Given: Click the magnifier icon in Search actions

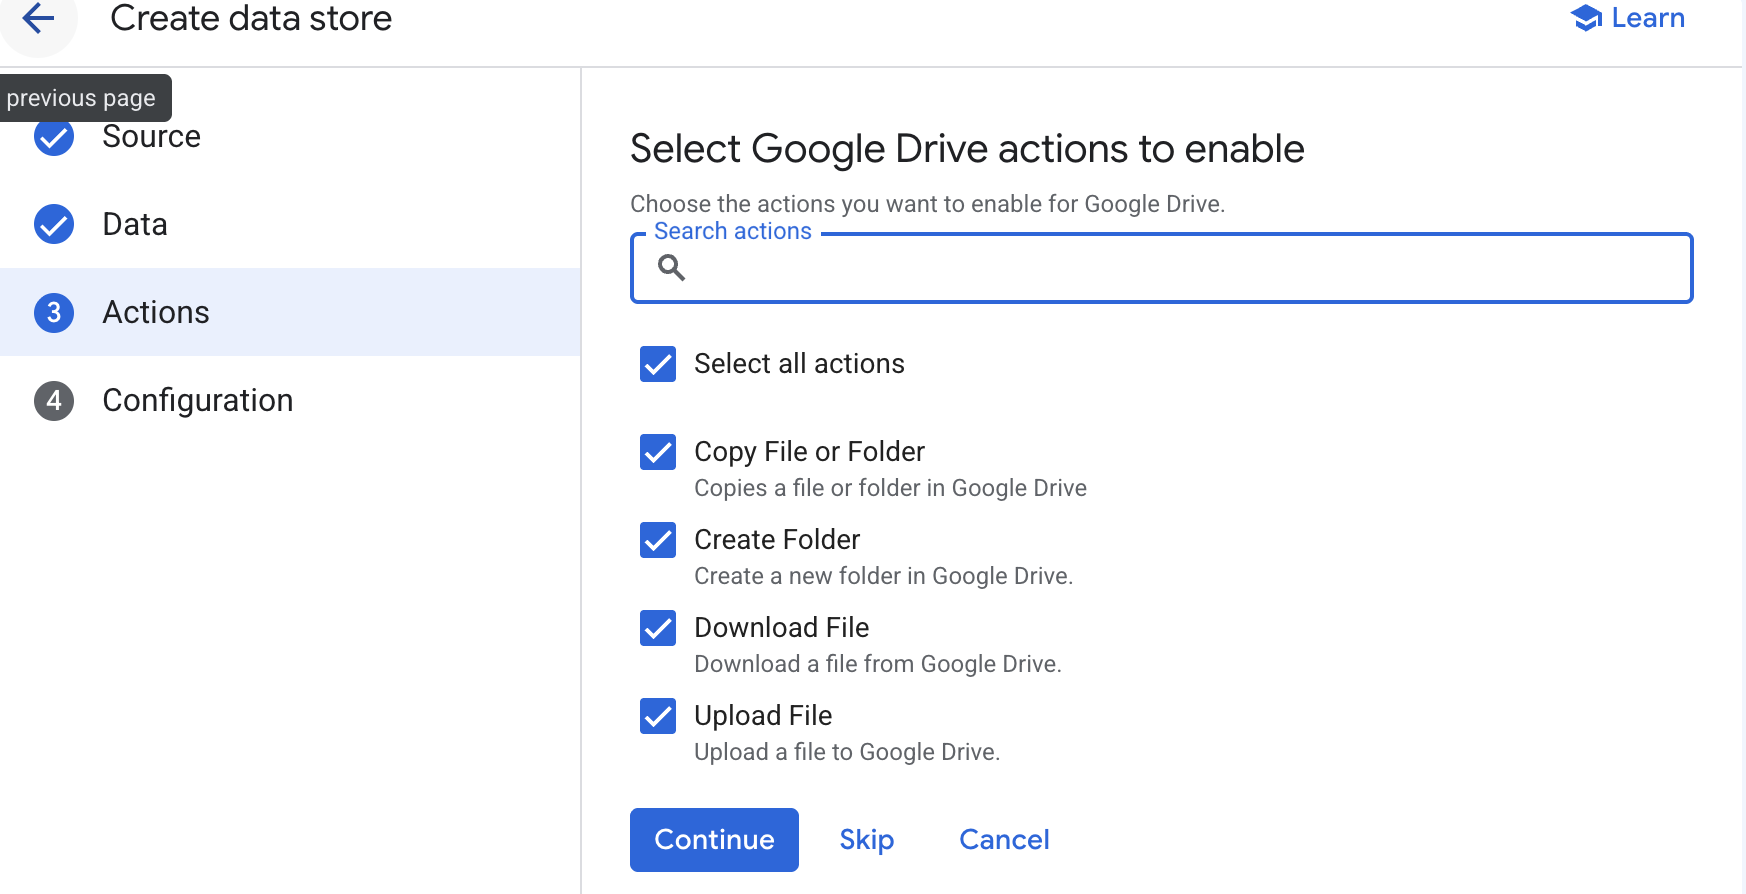Looking at the screenshot, I should [x=671, y=267].
